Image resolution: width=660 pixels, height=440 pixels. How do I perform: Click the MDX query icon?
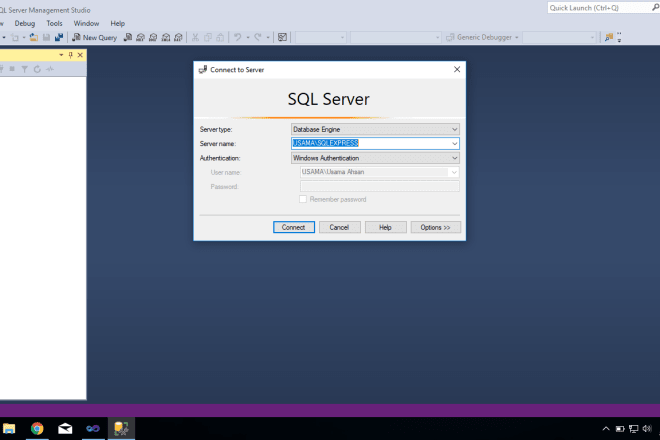pos(141,37)
